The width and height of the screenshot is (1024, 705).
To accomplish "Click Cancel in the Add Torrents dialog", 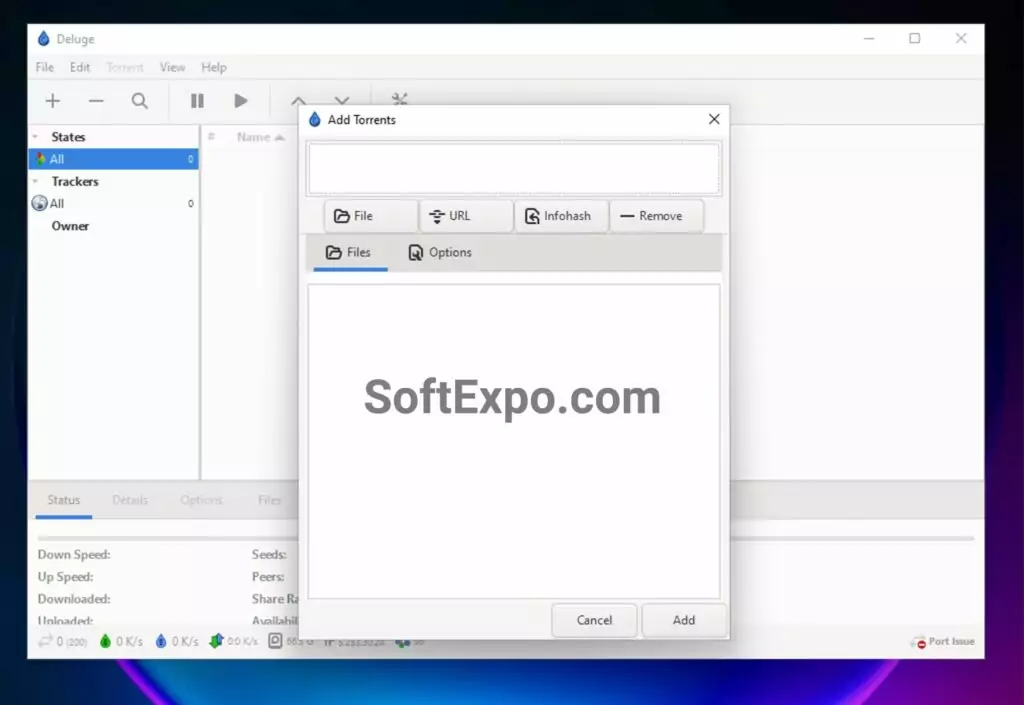I will [594, 620].
